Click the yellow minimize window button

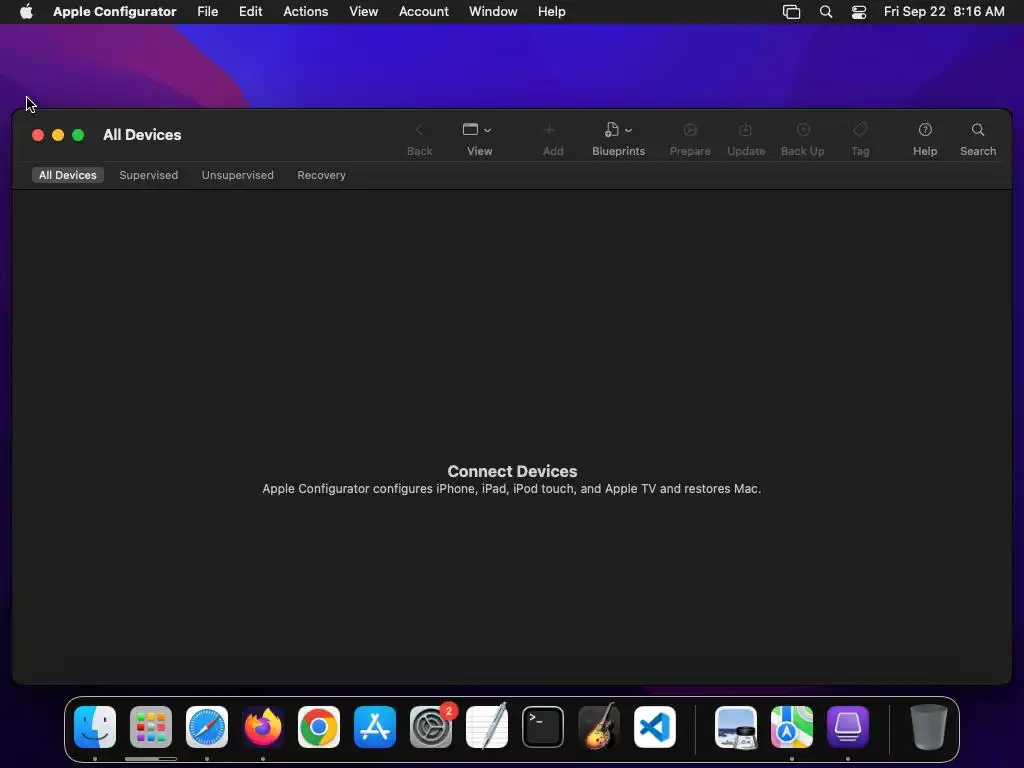(58, 135)
